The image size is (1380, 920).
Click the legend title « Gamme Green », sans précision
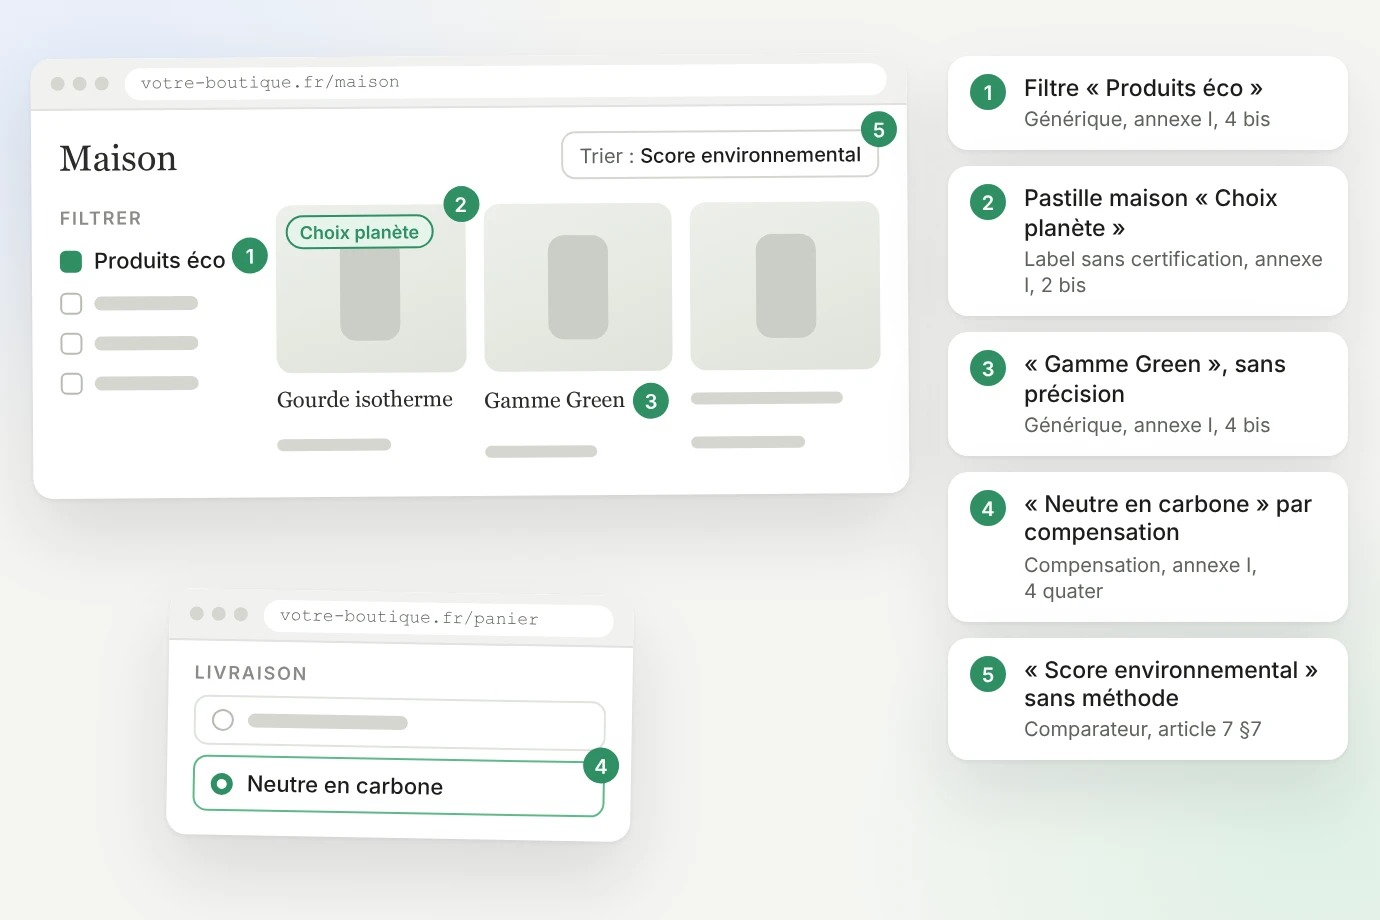coord(1155,379)
